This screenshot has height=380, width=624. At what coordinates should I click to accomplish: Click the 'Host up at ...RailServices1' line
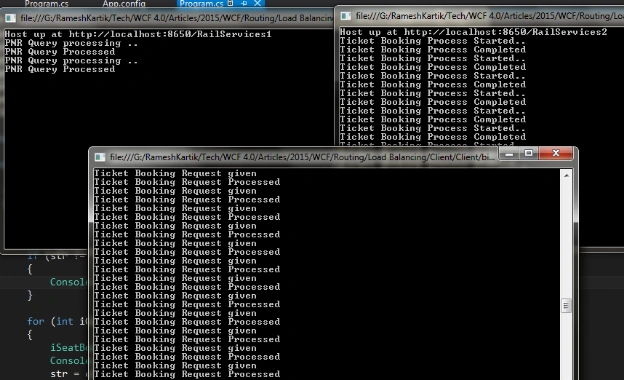coord(138,34)
